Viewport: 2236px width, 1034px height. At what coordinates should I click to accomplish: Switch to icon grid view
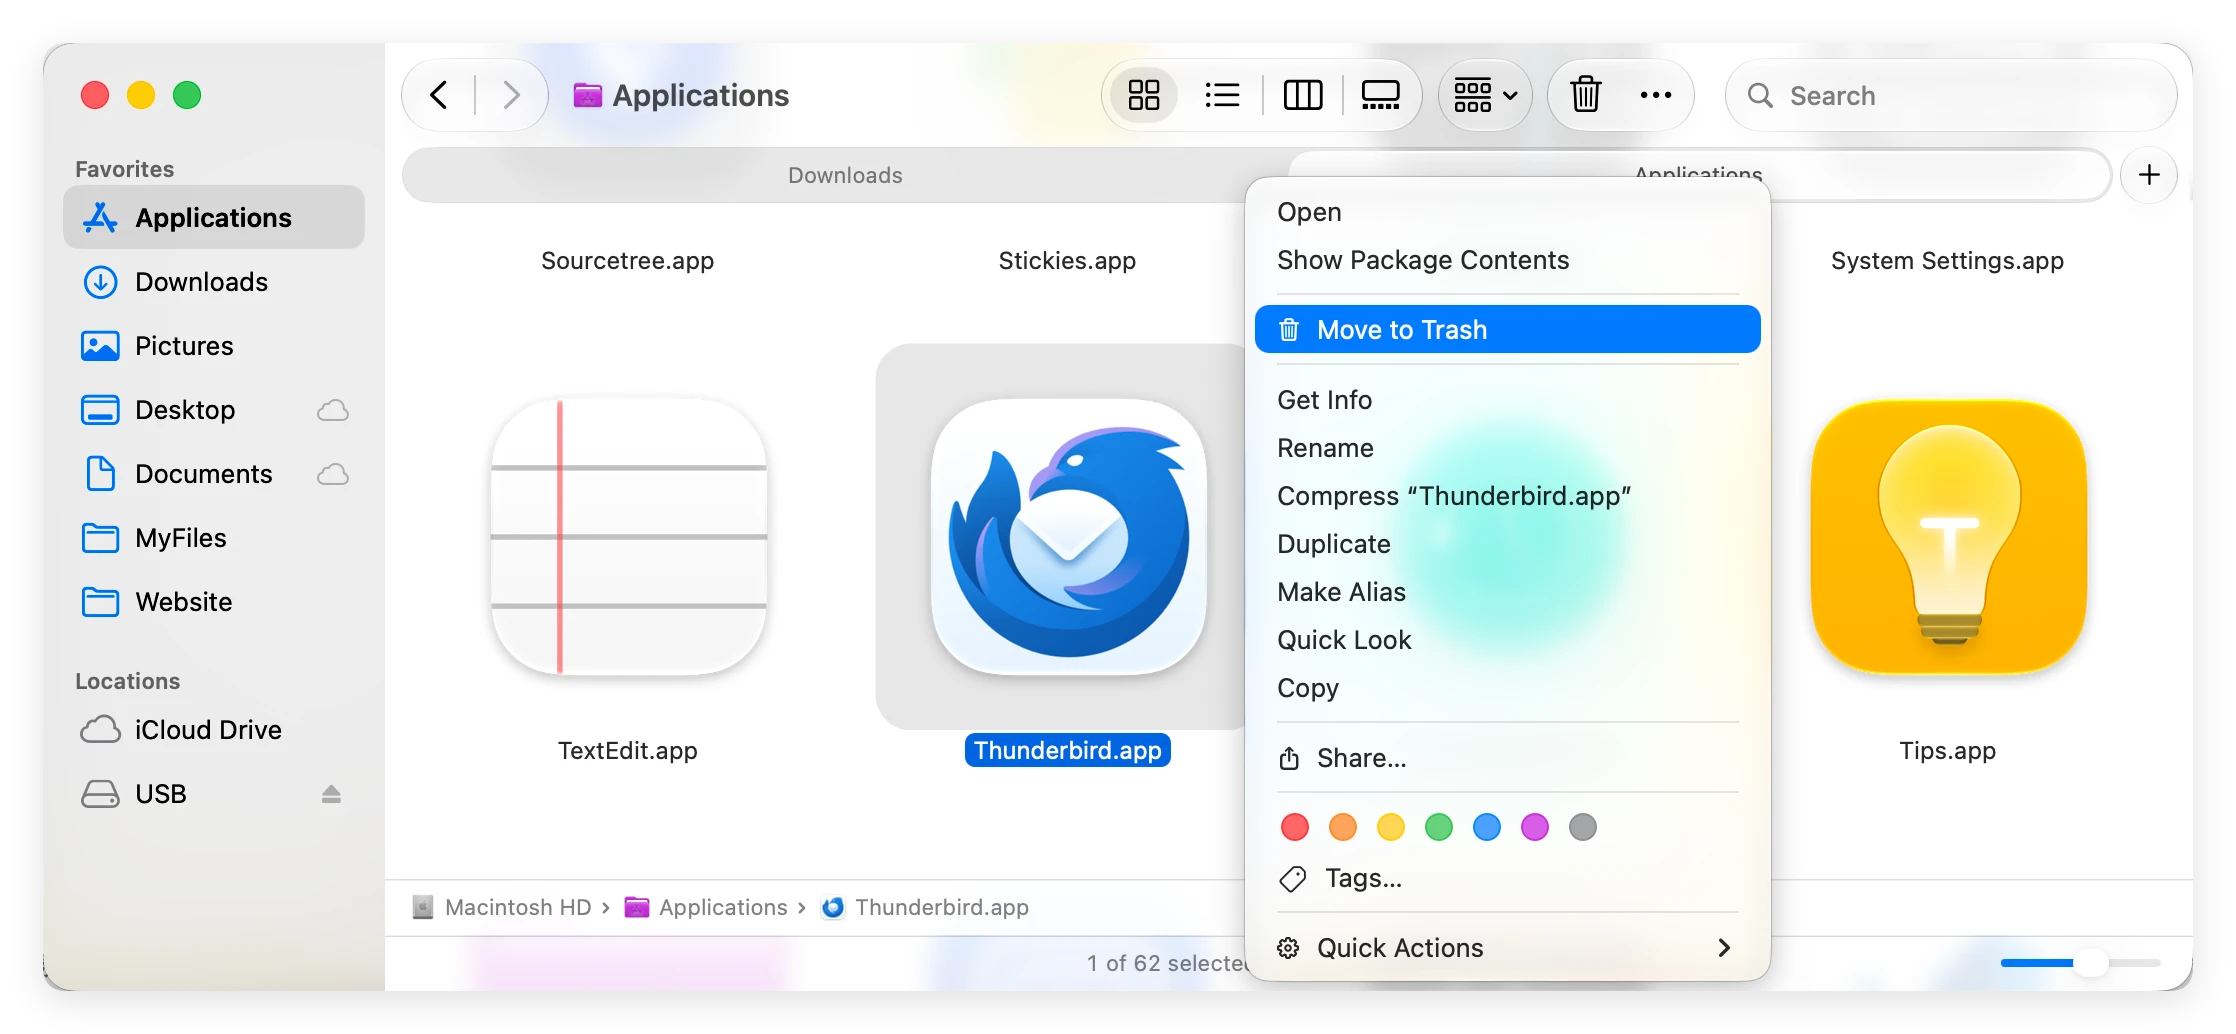(1144, 95)
